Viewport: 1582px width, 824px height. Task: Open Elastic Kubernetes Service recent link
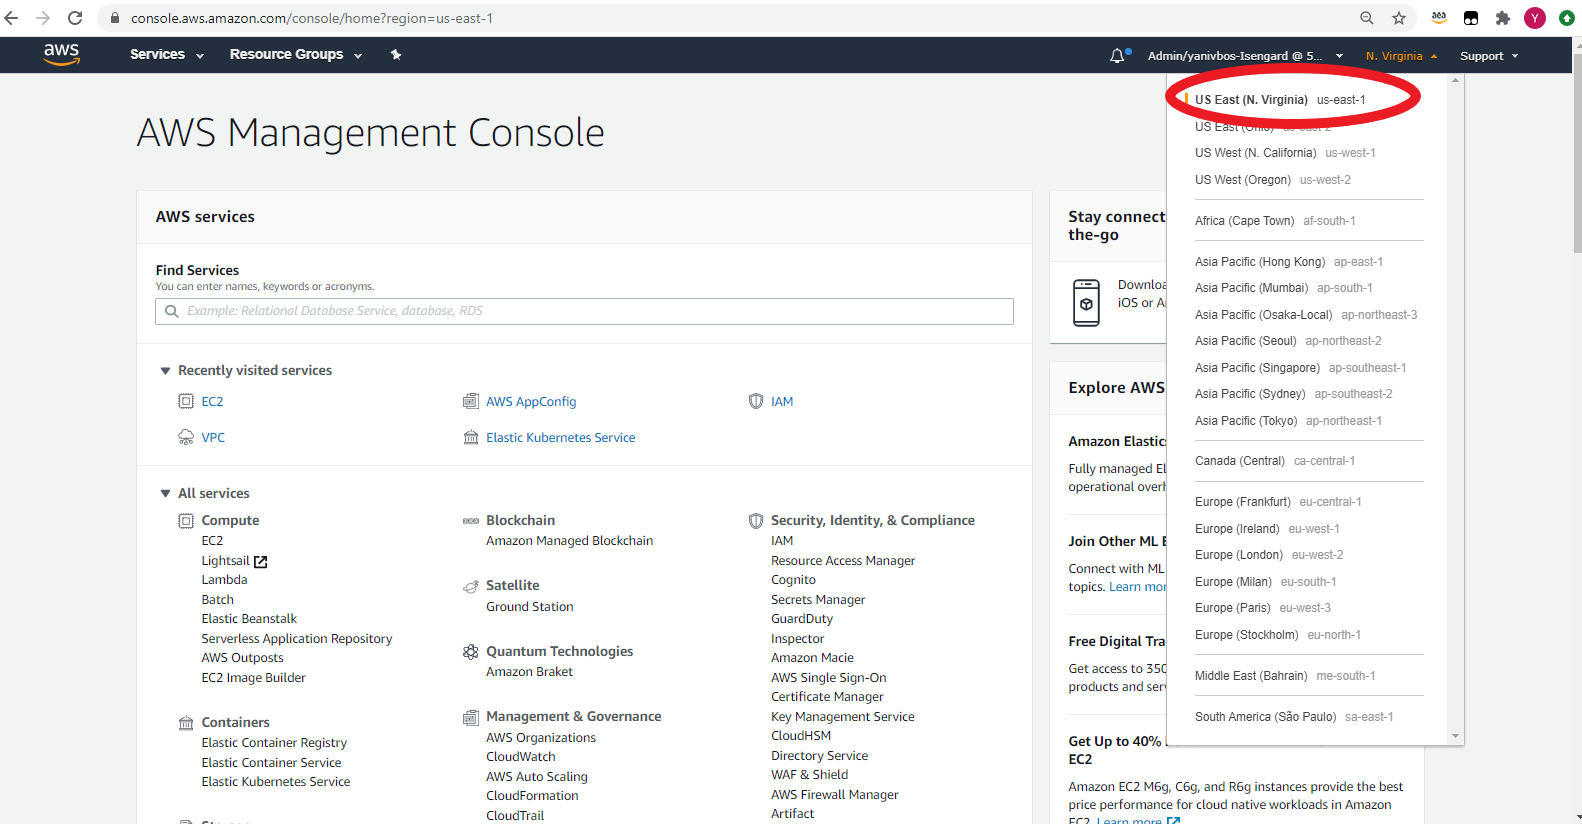click(560, 438)
